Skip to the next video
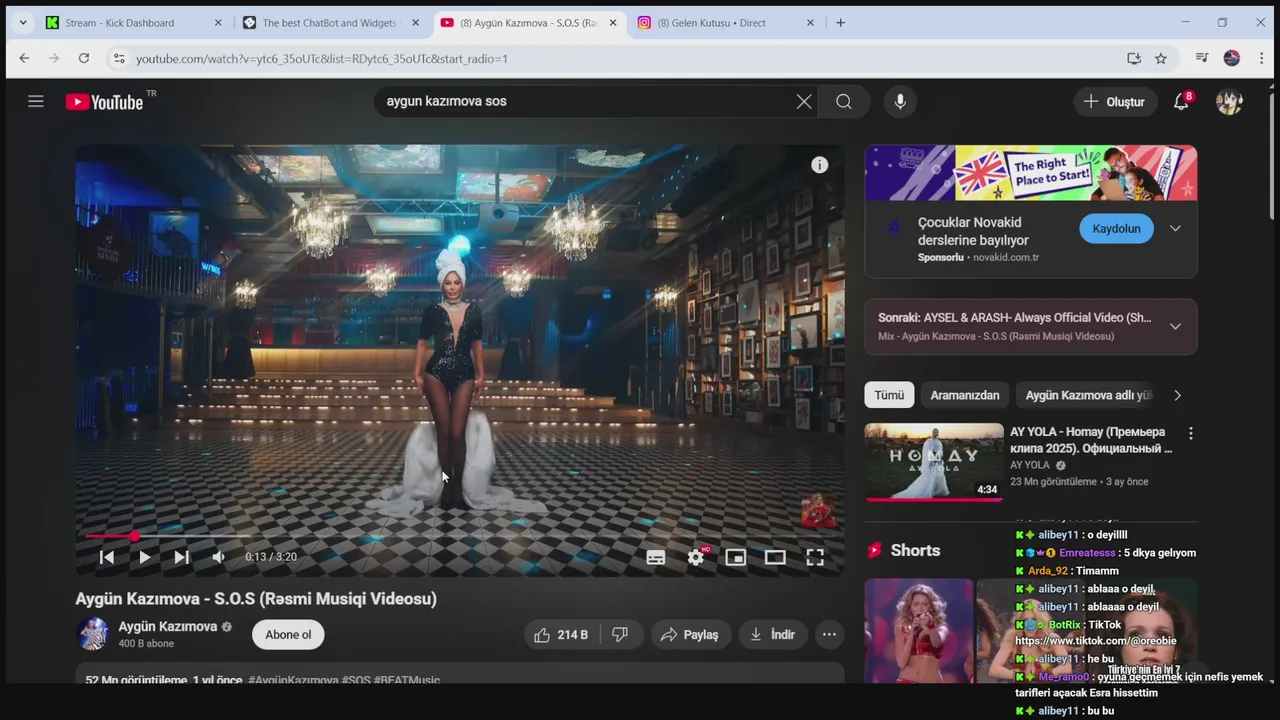Viewport: 1280px width, 720px height. click(x=181, y=557)
